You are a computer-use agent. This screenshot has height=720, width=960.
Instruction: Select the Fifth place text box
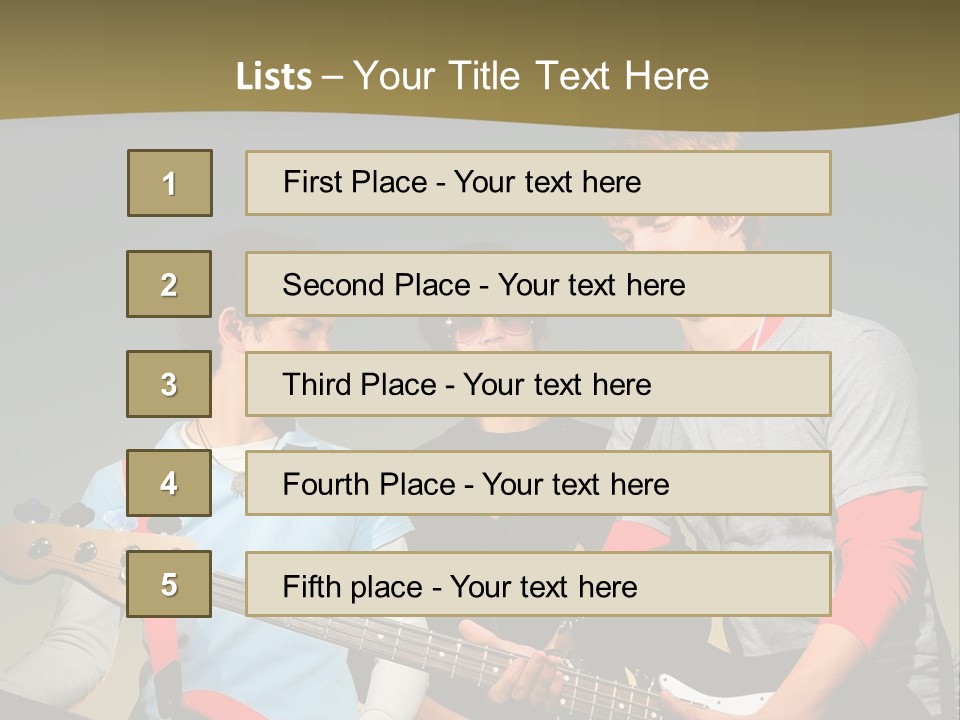tap(538, 584)
